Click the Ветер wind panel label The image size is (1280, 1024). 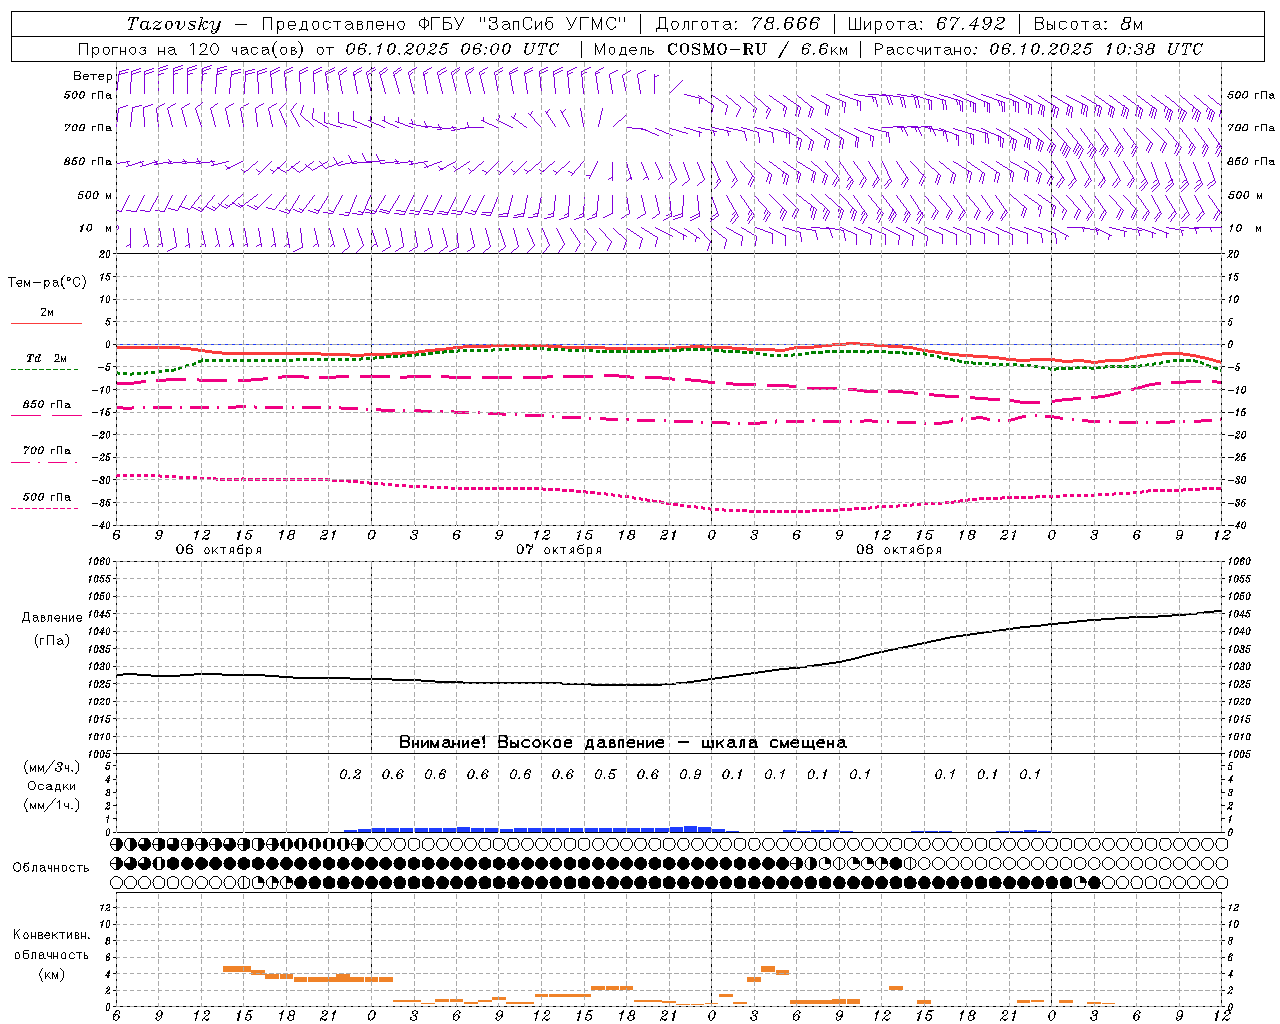(x=93, y=76)
